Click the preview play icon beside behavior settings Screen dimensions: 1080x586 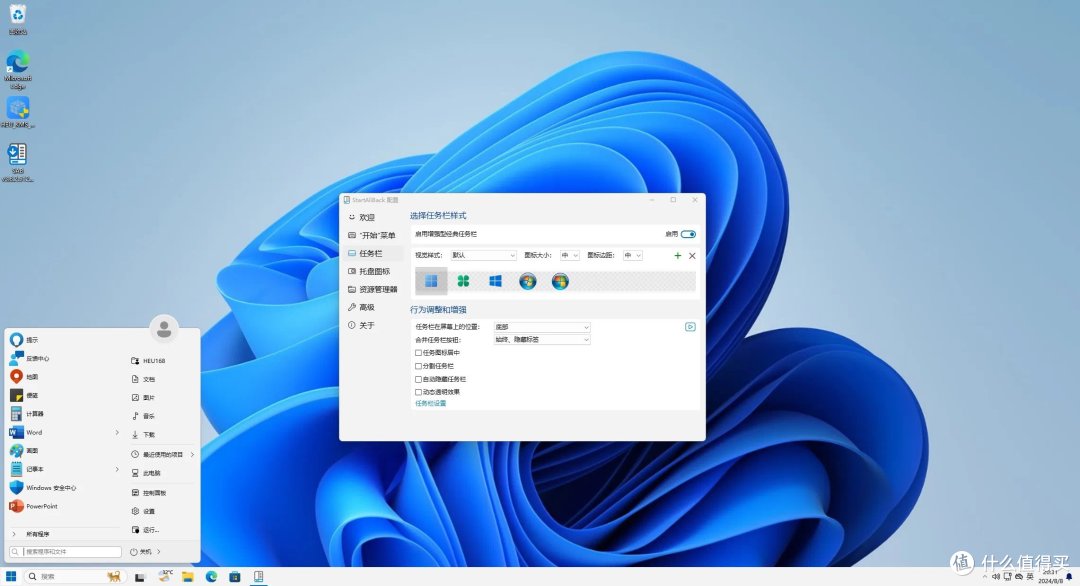[689, 327]
